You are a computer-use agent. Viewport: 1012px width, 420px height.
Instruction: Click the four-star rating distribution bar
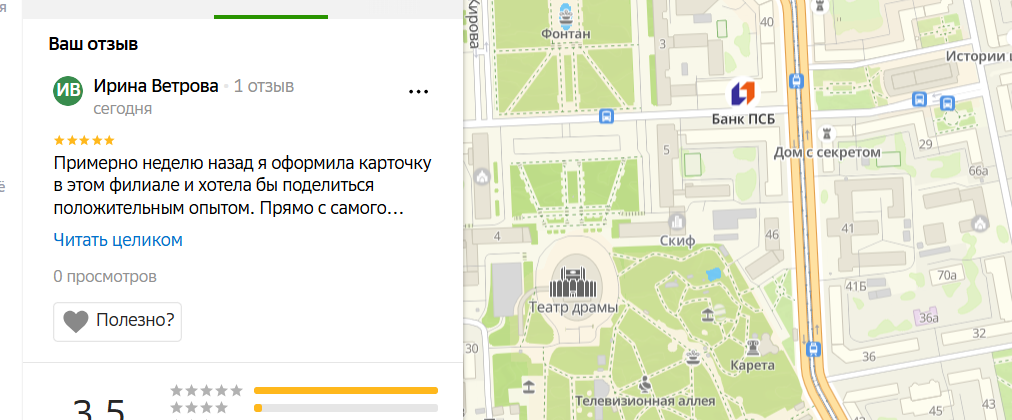point(346,408)
